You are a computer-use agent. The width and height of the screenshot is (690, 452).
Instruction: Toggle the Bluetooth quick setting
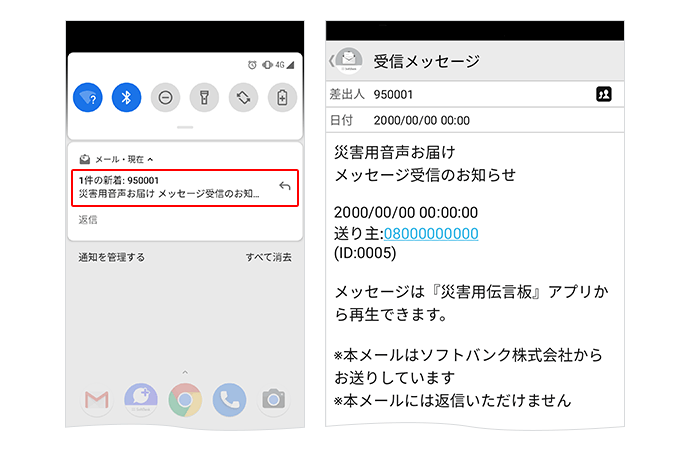point(127,97)
